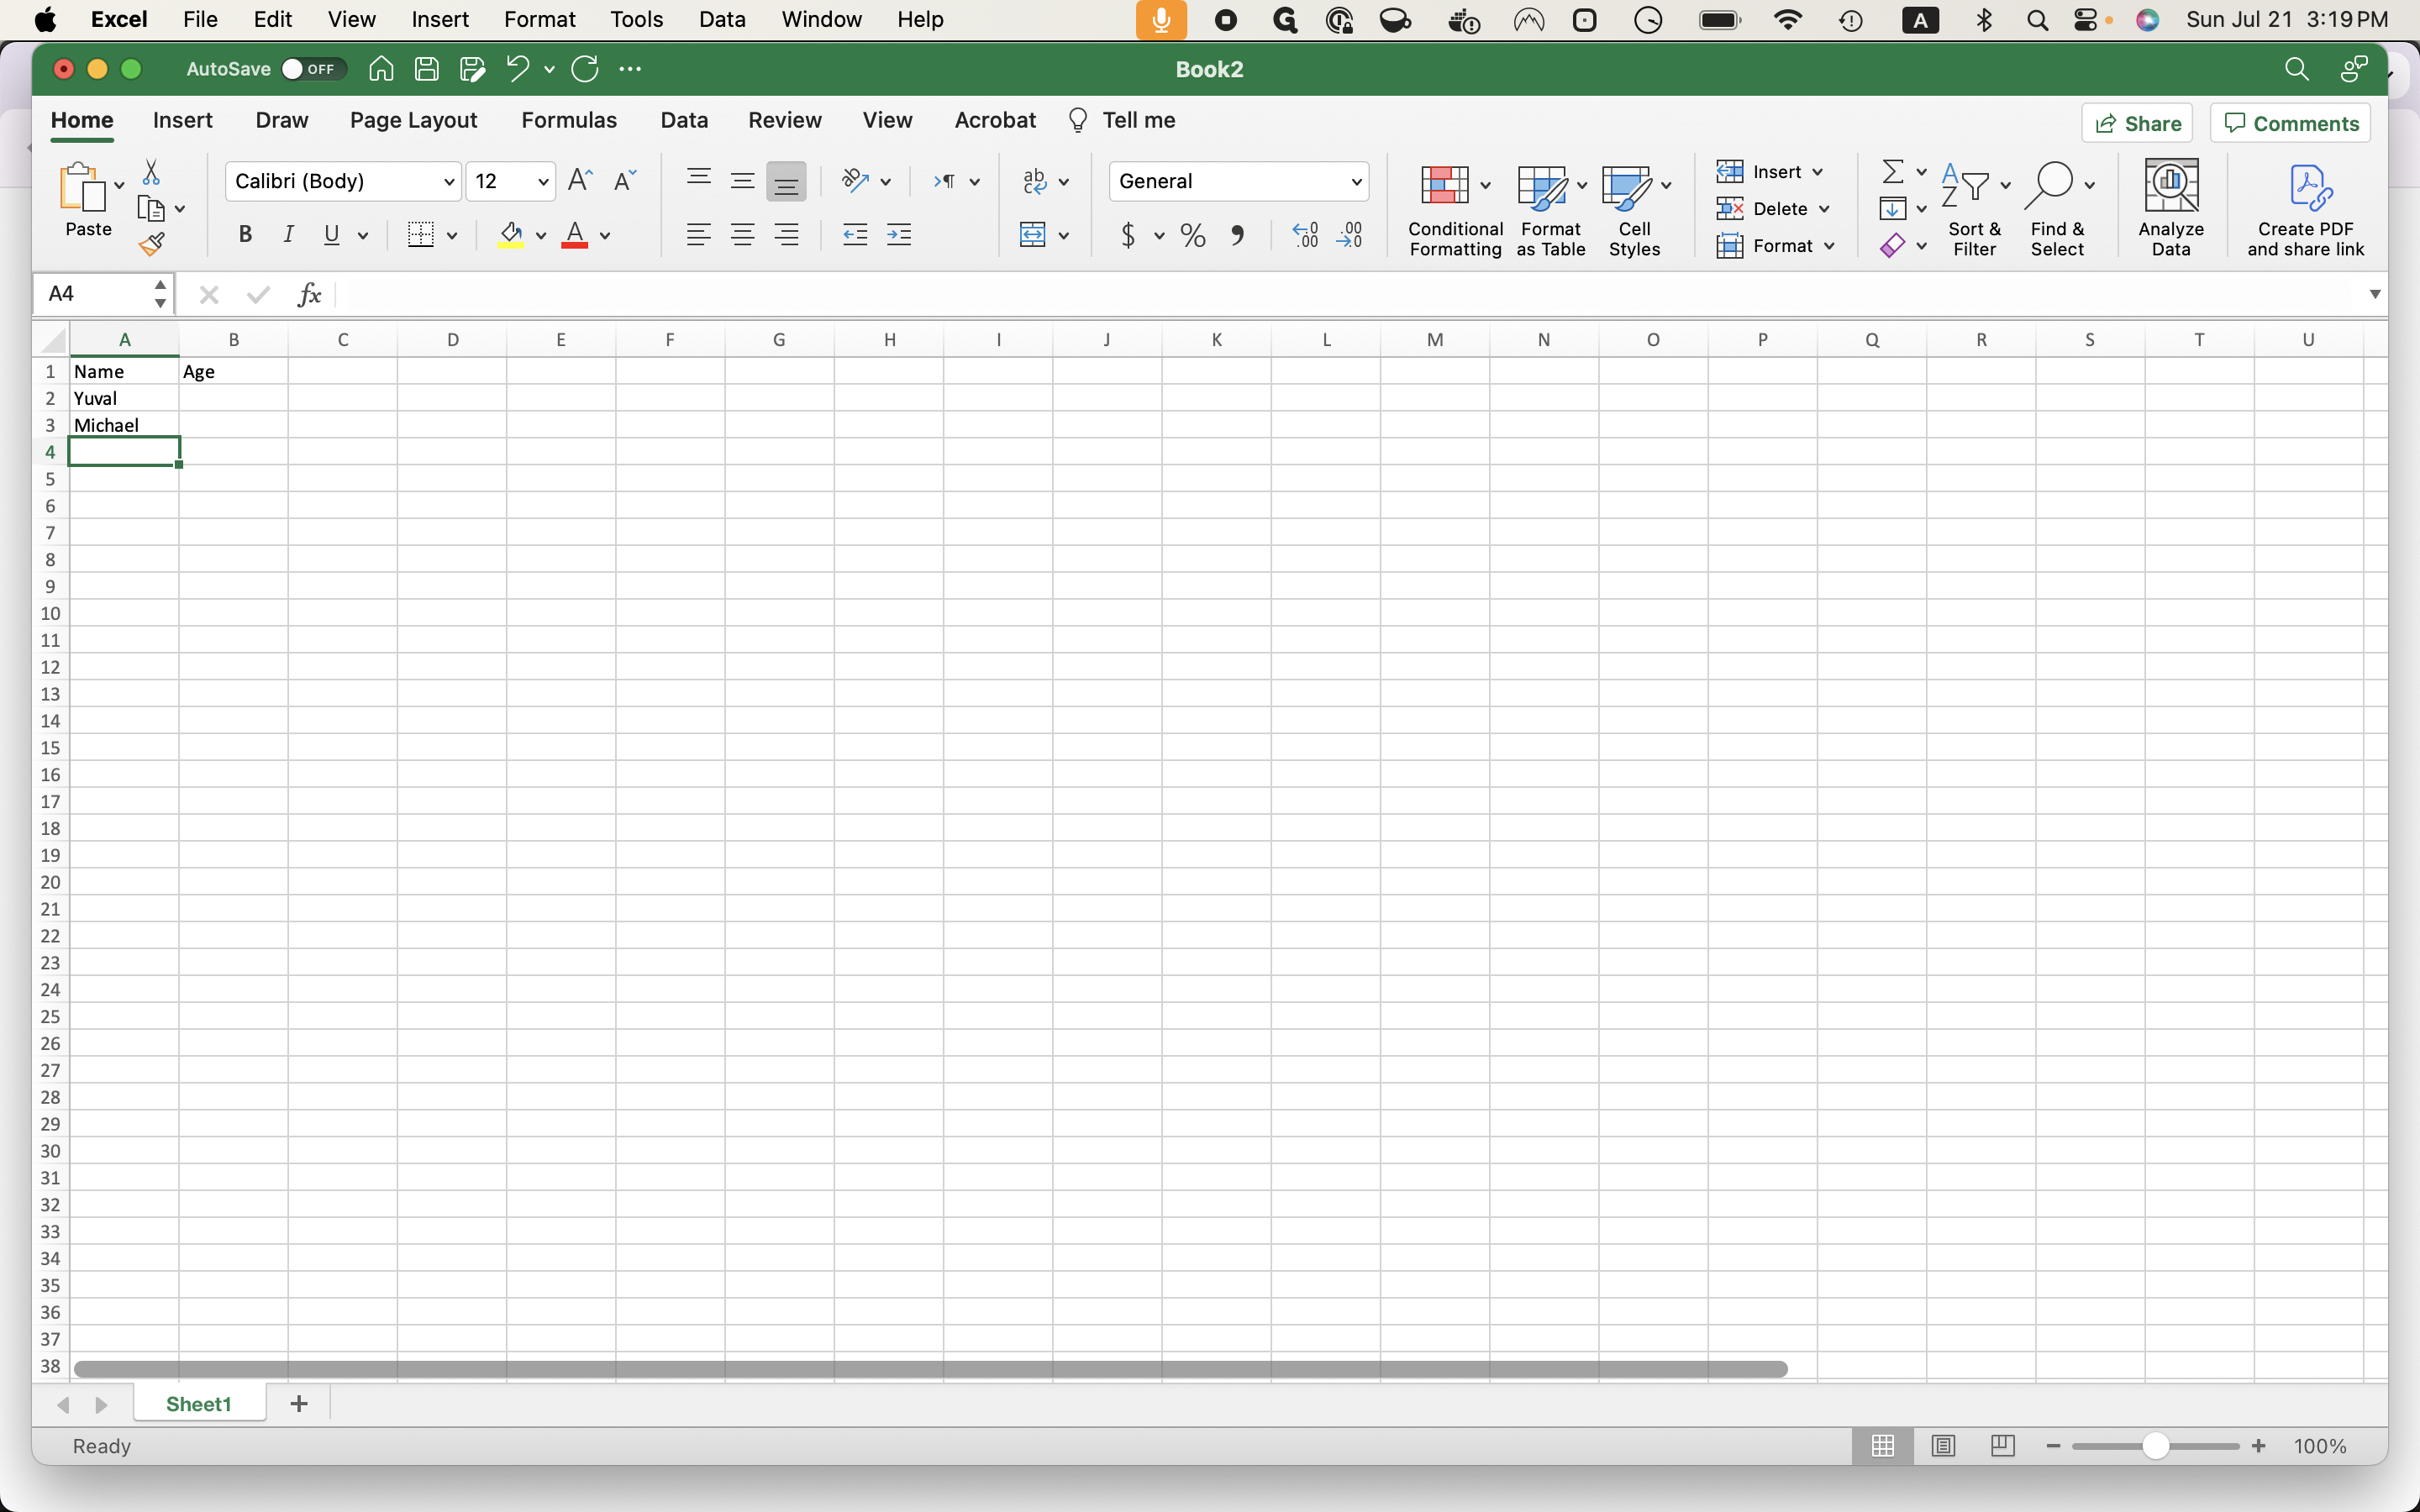2420x1512 pixels.
Task: Click the Percent Style icon
Action: pyautogui.click(x=1192, y=236)
